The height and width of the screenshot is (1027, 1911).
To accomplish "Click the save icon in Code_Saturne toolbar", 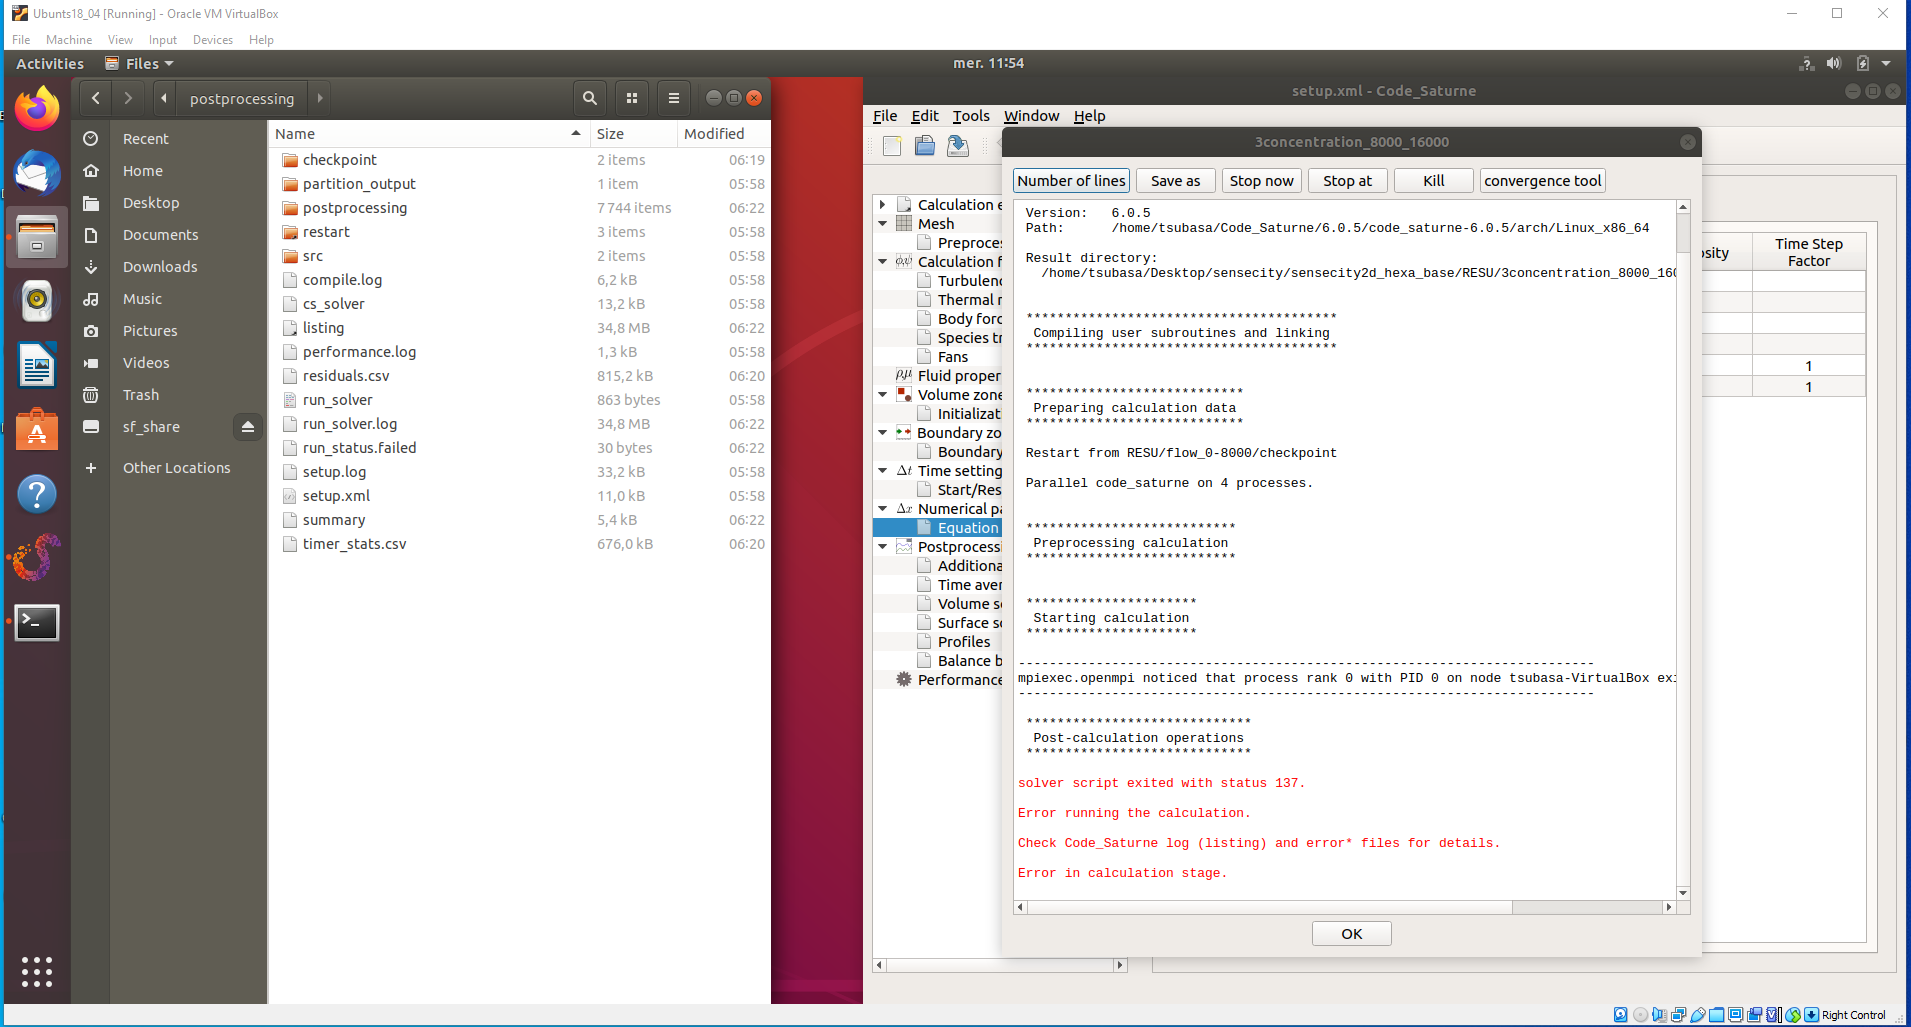I will 958,146.
